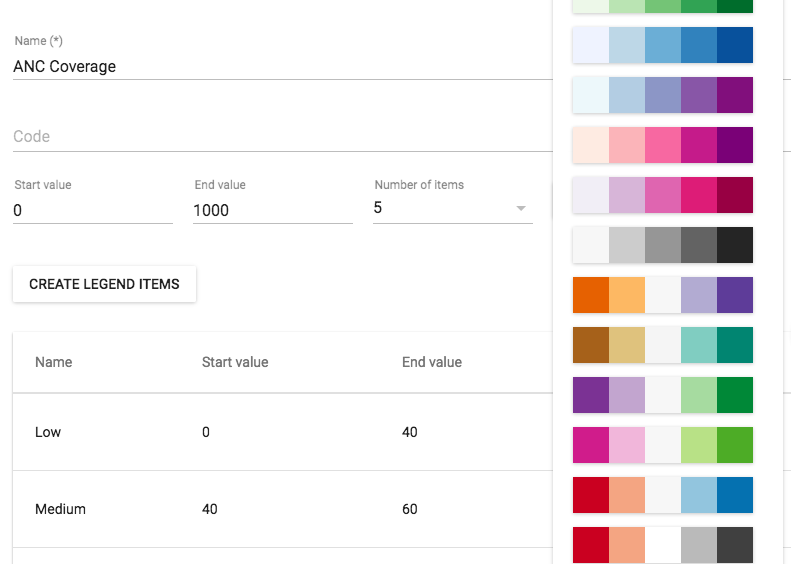Click the Name field containing ANC Coverage
The image size is (791, 564).
point(280,67)
